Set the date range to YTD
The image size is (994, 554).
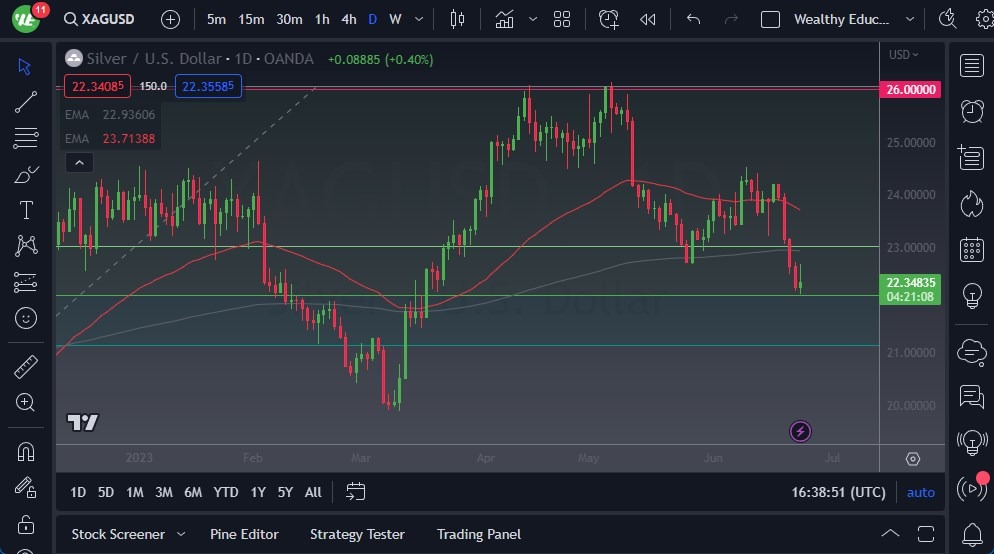226,492
